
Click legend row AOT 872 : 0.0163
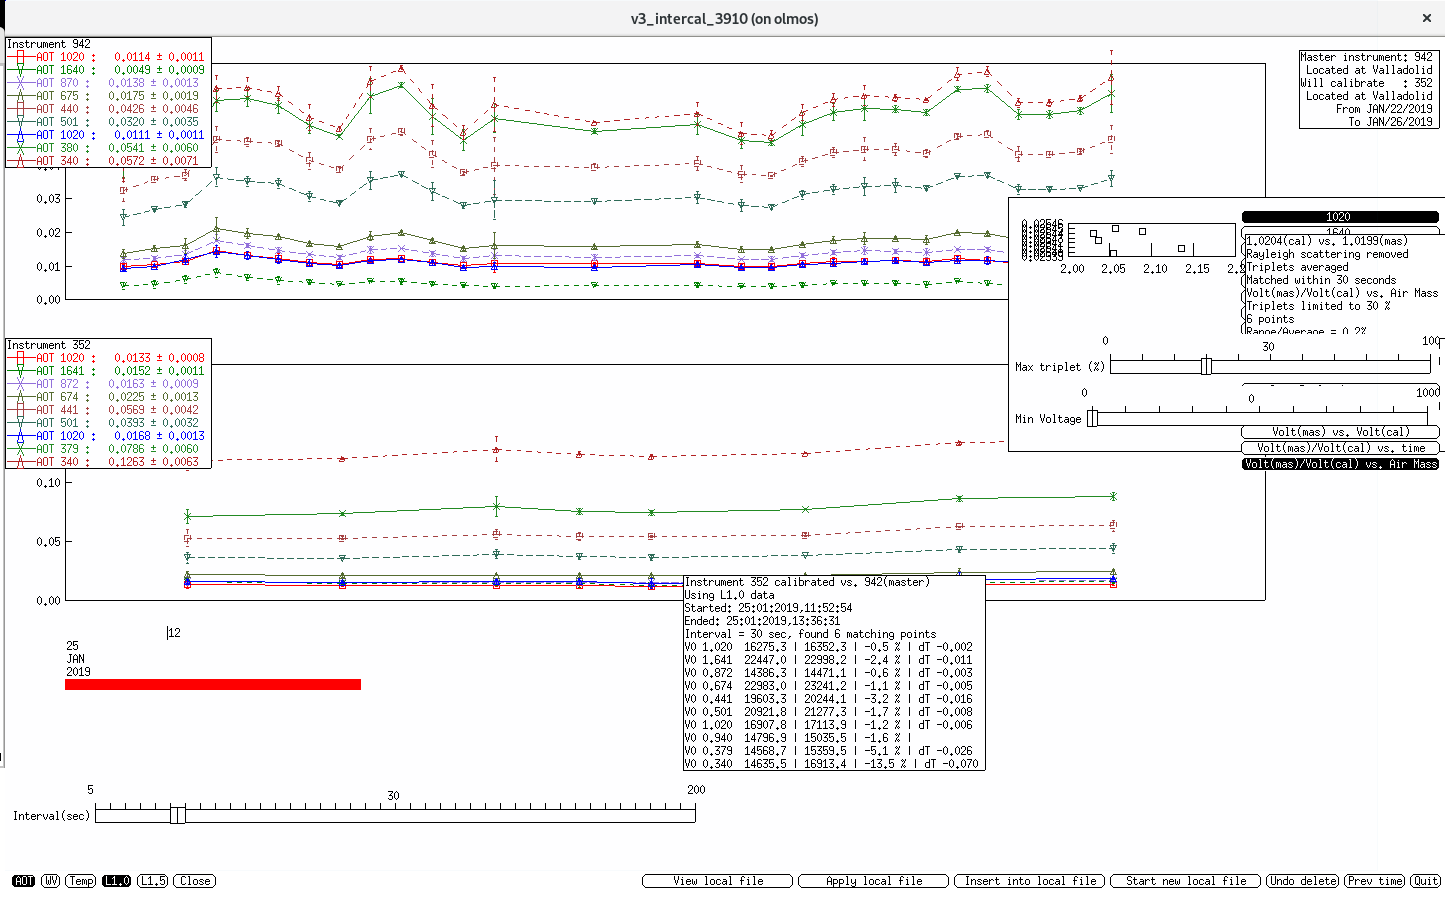tap(107, 384)
